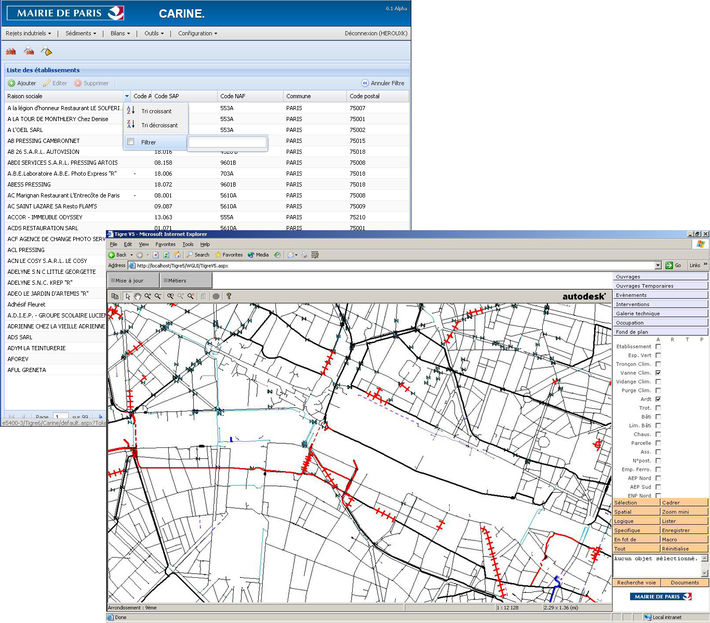Screen dimensions: 710x623
Task: Click the Media button in IE toolbar
Action: point(258,255)
